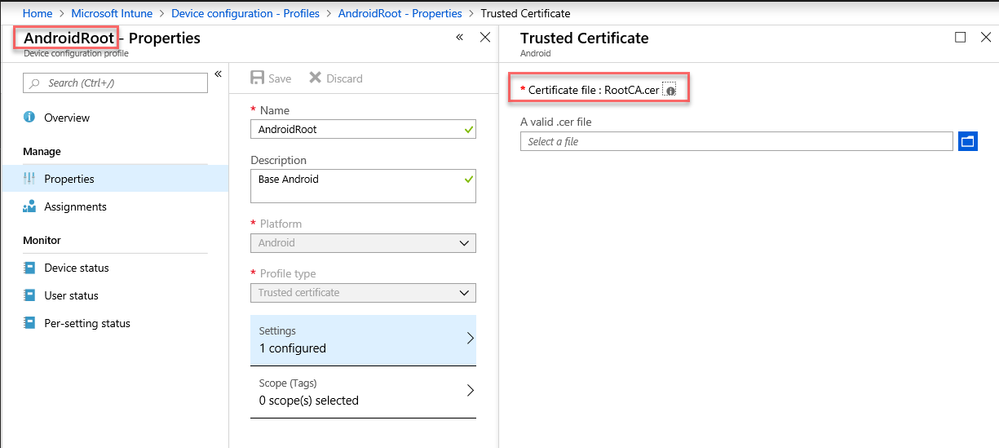Click the Description field Base Android

(363, 186)
